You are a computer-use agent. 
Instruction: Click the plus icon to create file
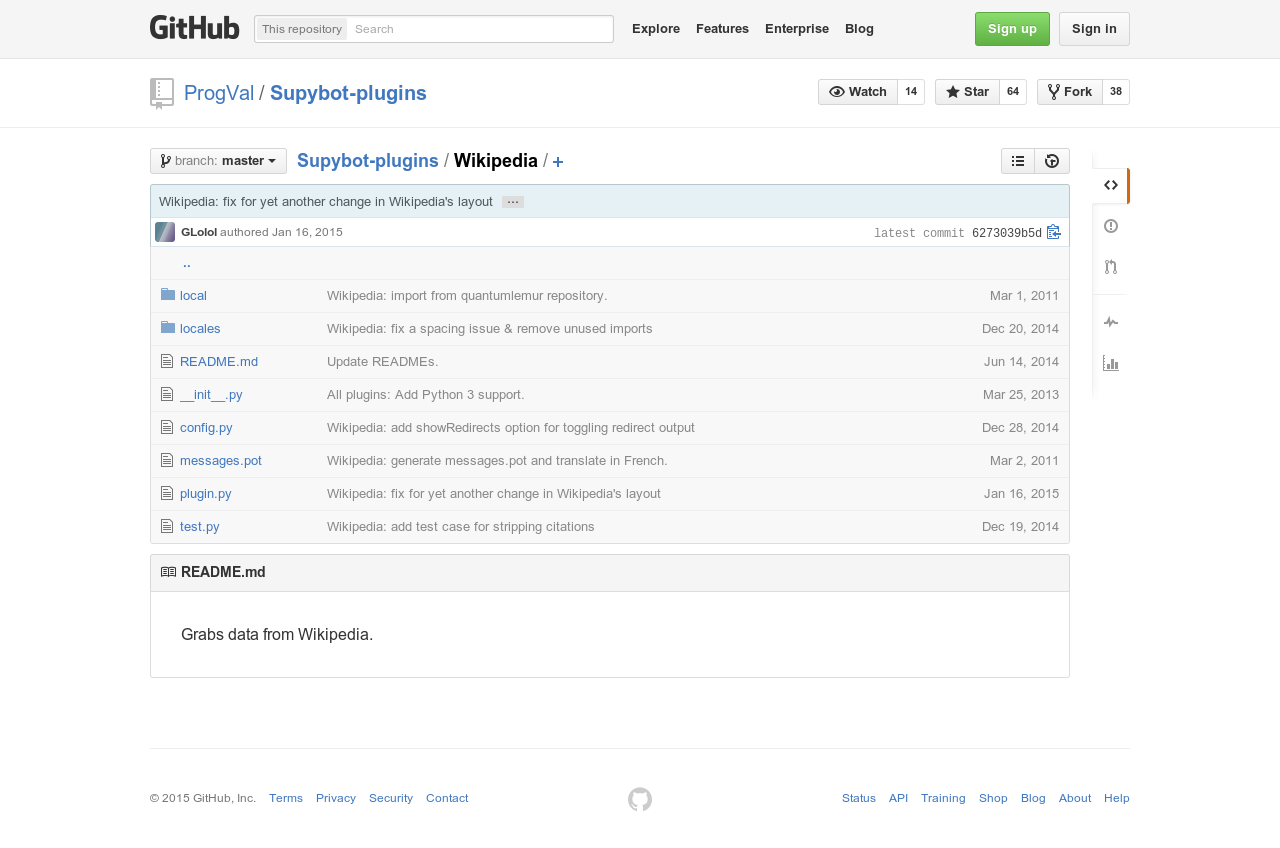click(558, 162)
